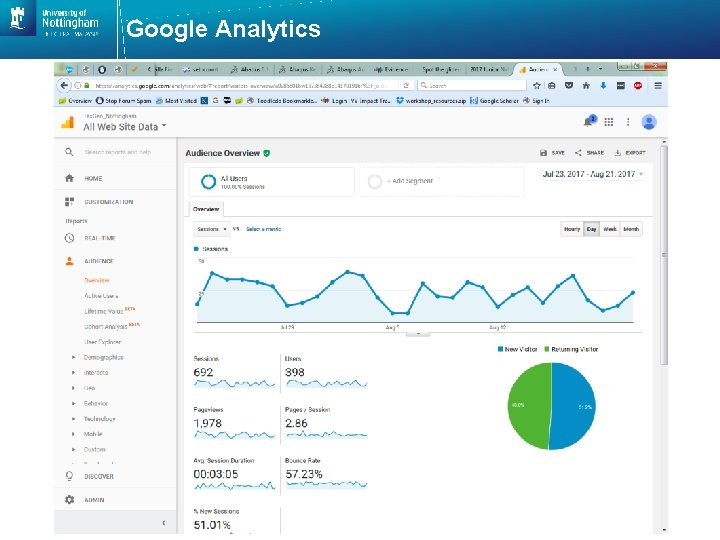
Task: Bookmark this page with the star icon
Action: pyautogui.click(x=536, y=85)
